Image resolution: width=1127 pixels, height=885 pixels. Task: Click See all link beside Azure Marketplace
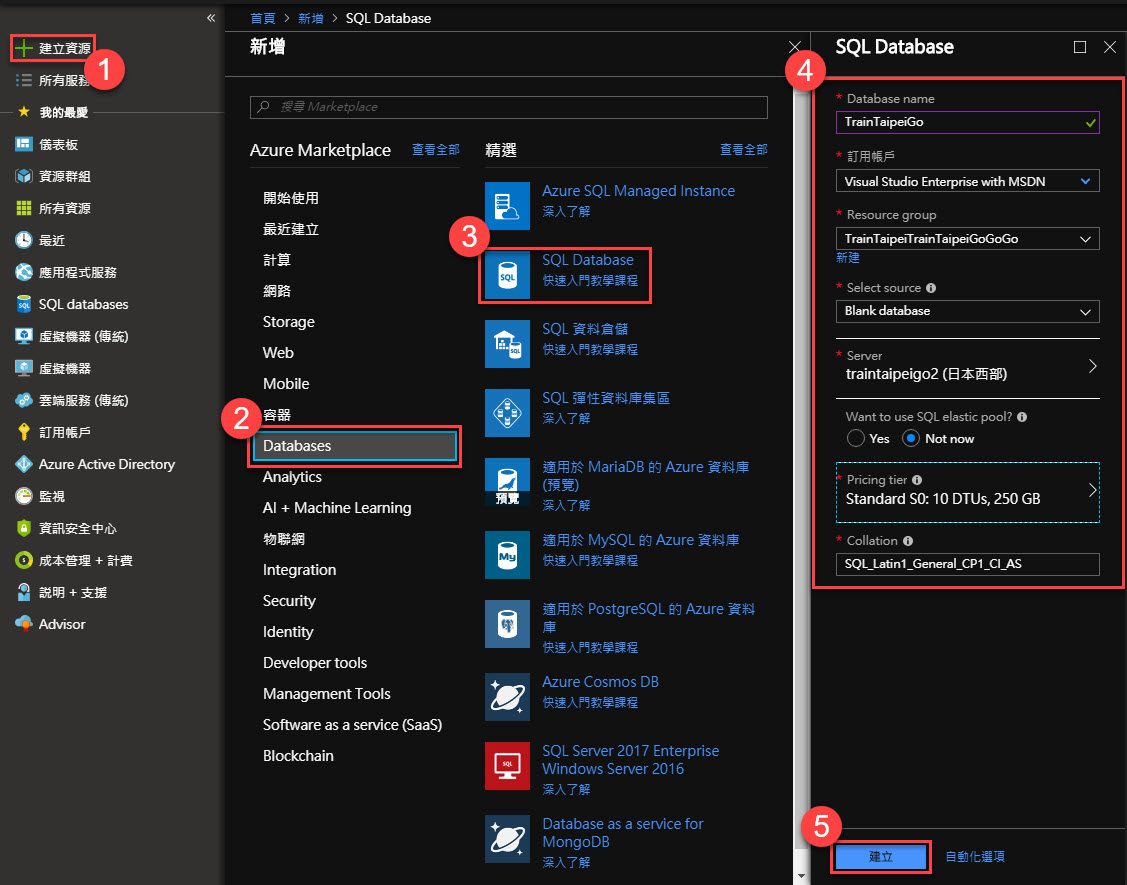click(436, 149)
